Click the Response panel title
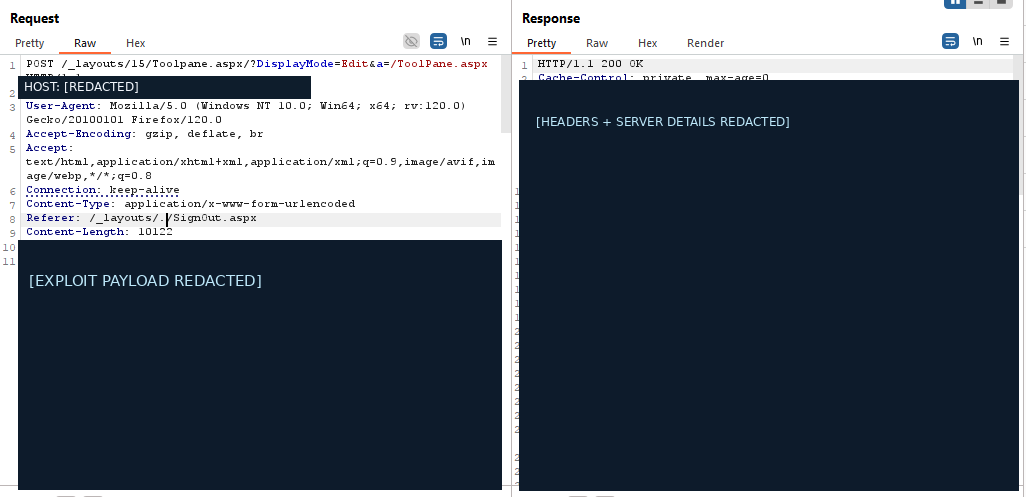Image resolution: width=1026 pixels, height=497 pixels. tap(551, 18)
